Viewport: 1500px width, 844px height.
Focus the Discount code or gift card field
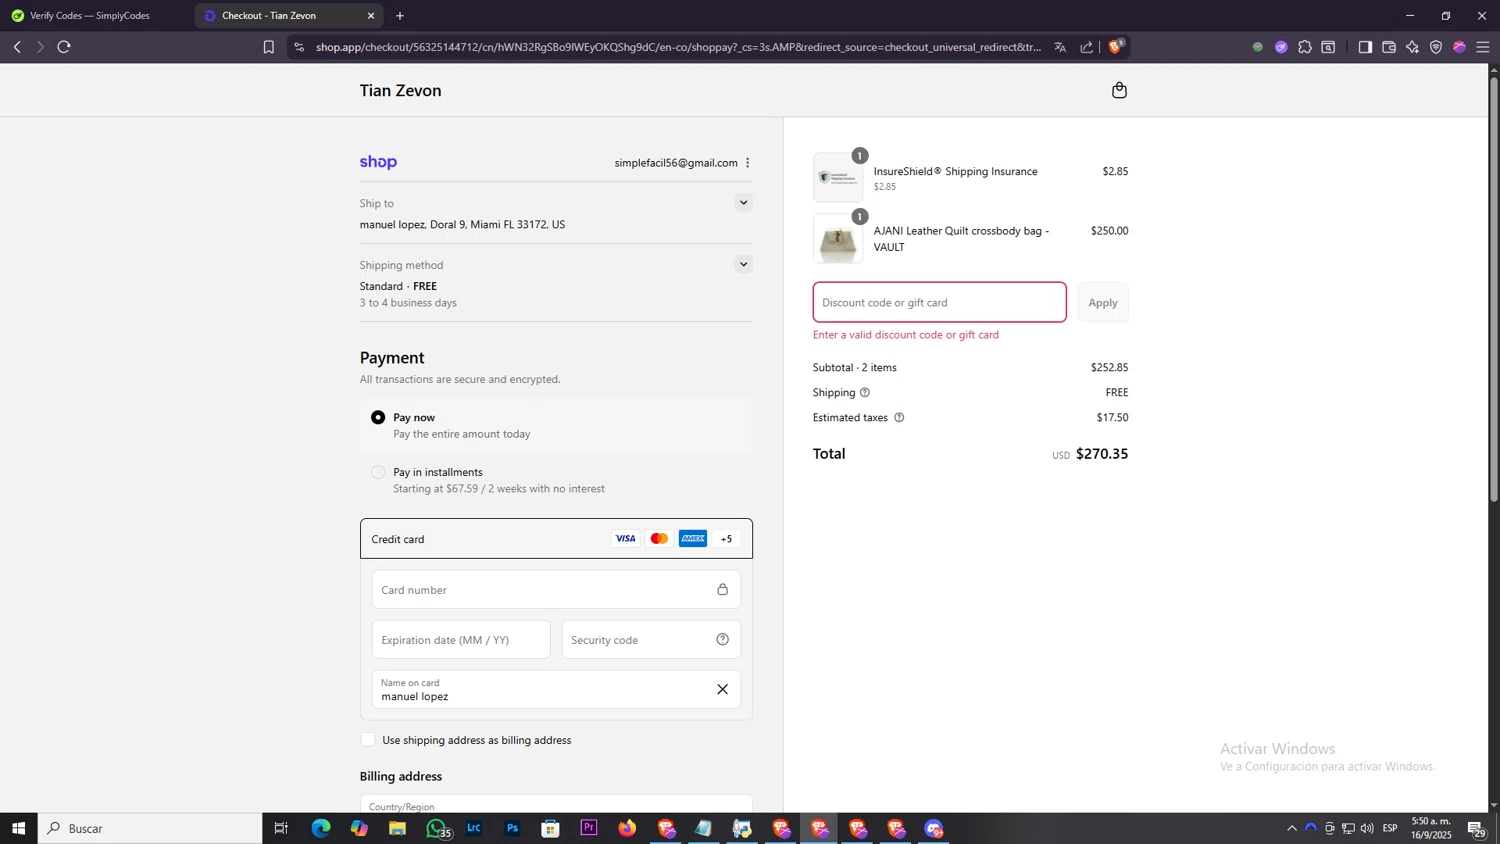tap(940, 303)
